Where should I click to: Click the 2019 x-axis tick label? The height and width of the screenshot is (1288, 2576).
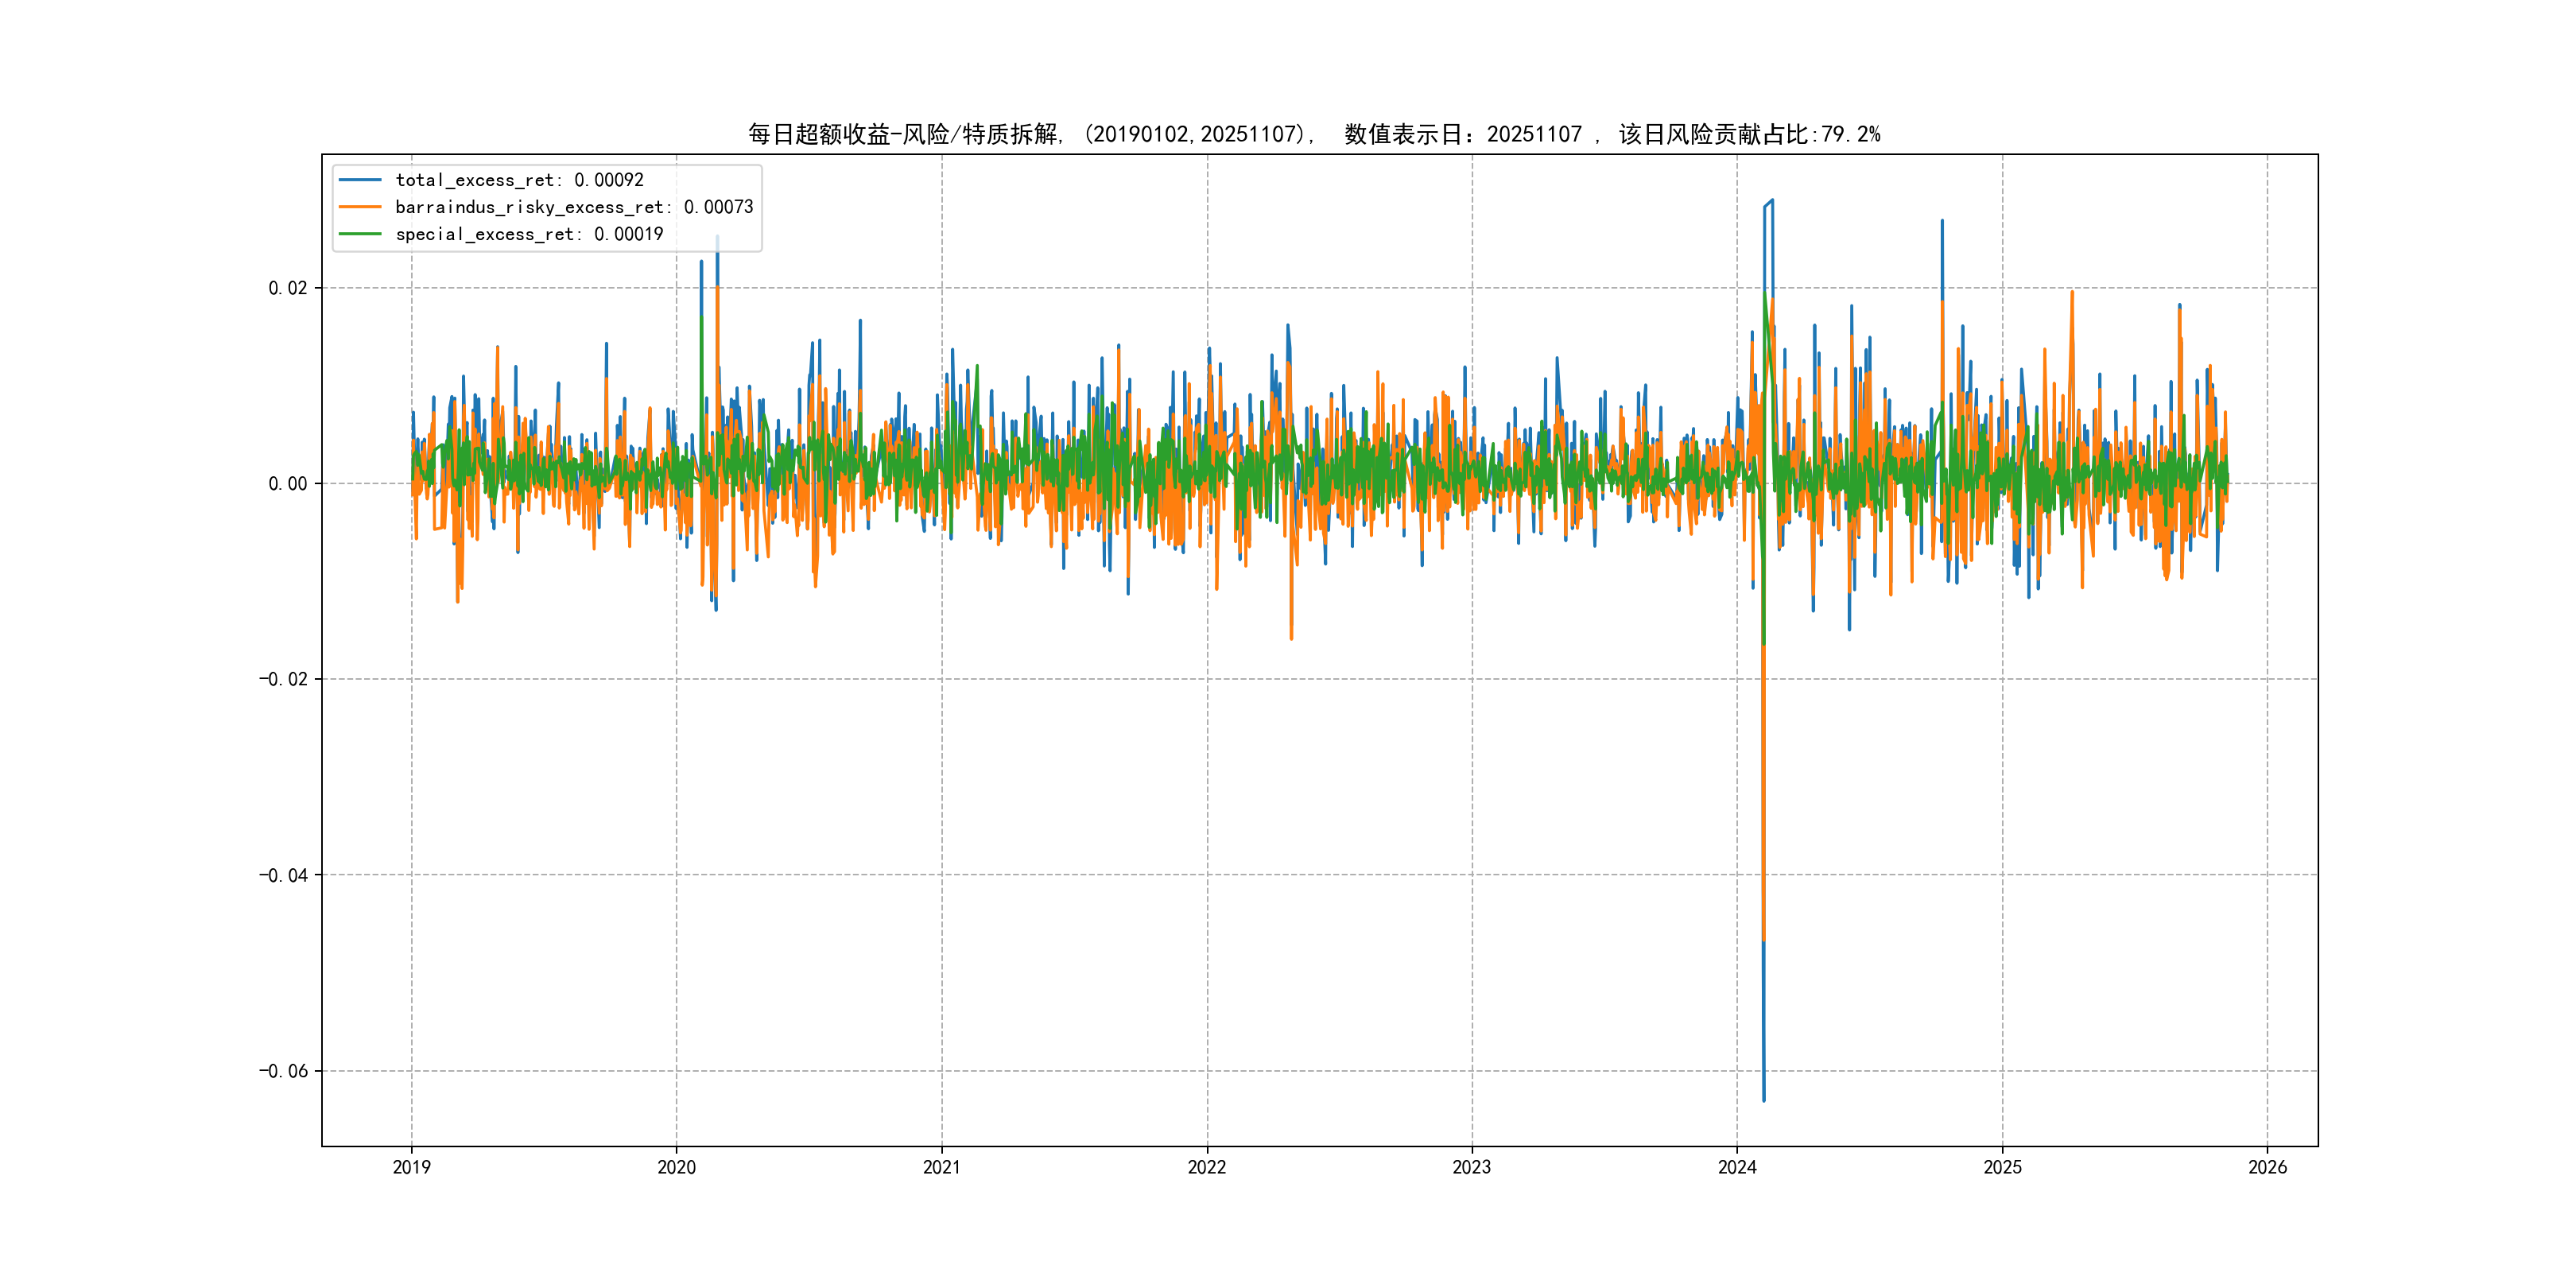(x=411, y=1167)
